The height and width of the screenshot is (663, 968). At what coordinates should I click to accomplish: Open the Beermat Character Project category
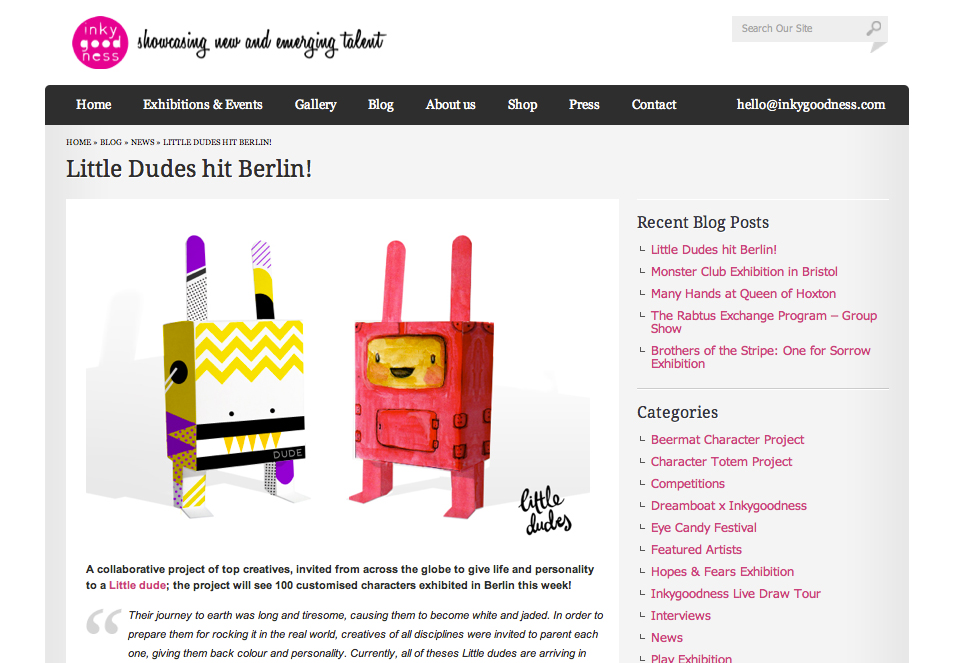pos(727,440)
